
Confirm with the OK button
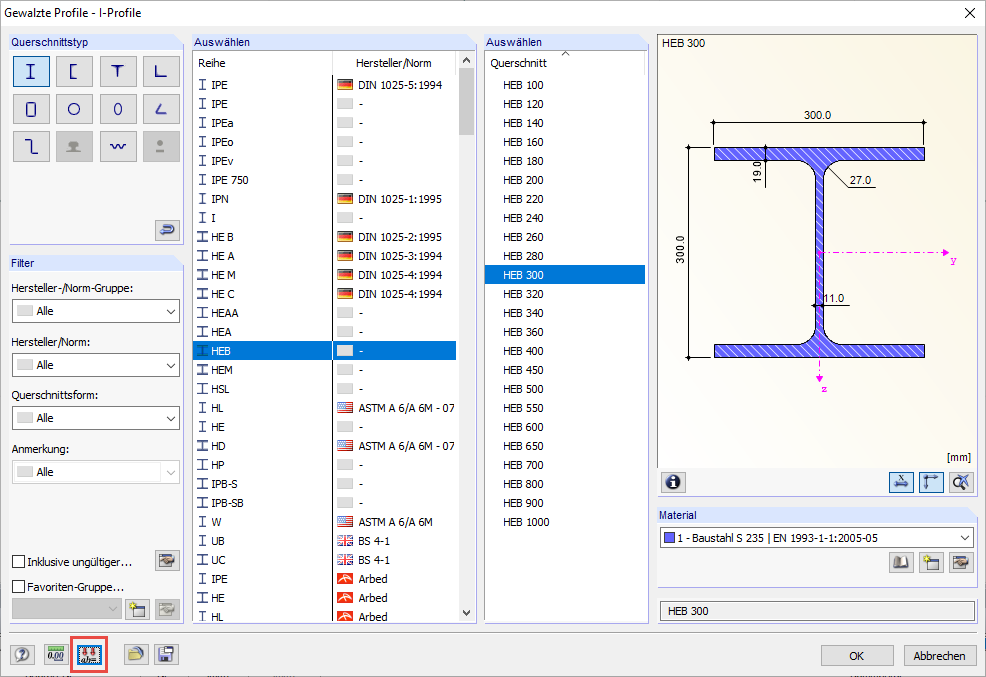tap(857, 656)
